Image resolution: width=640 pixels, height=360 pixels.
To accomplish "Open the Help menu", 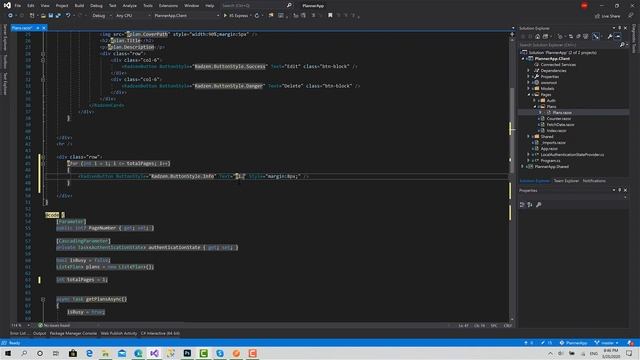I will [210, 6].
